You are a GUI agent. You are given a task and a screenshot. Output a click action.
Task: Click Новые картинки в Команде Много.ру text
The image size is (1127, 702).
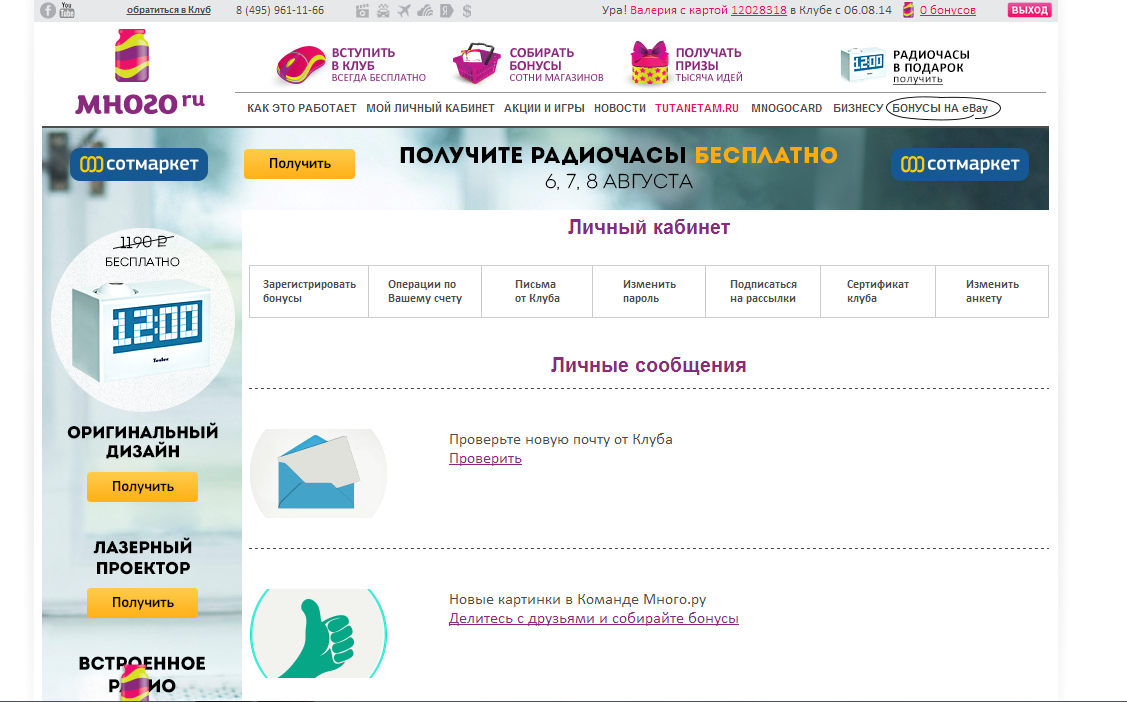pyautogui.click(x=578, y=599)
